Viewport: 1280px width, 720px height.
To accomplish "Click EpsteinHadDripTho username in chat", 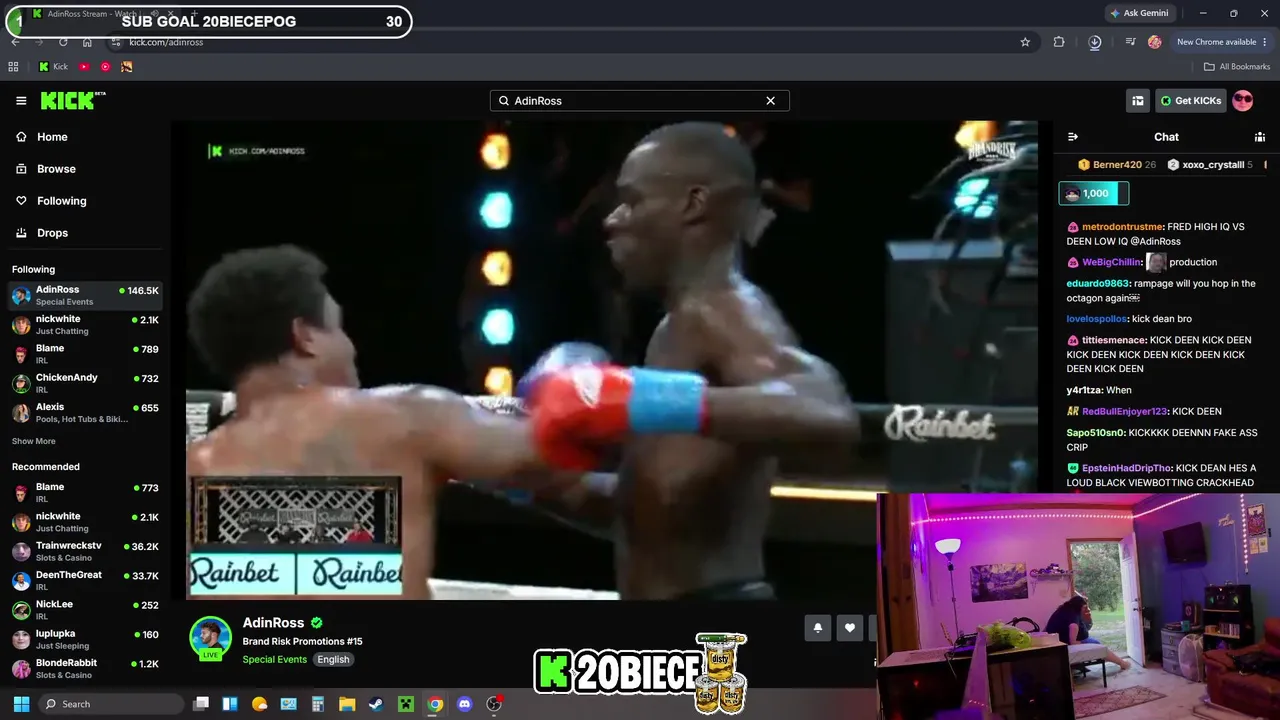I will point(1126,468).
